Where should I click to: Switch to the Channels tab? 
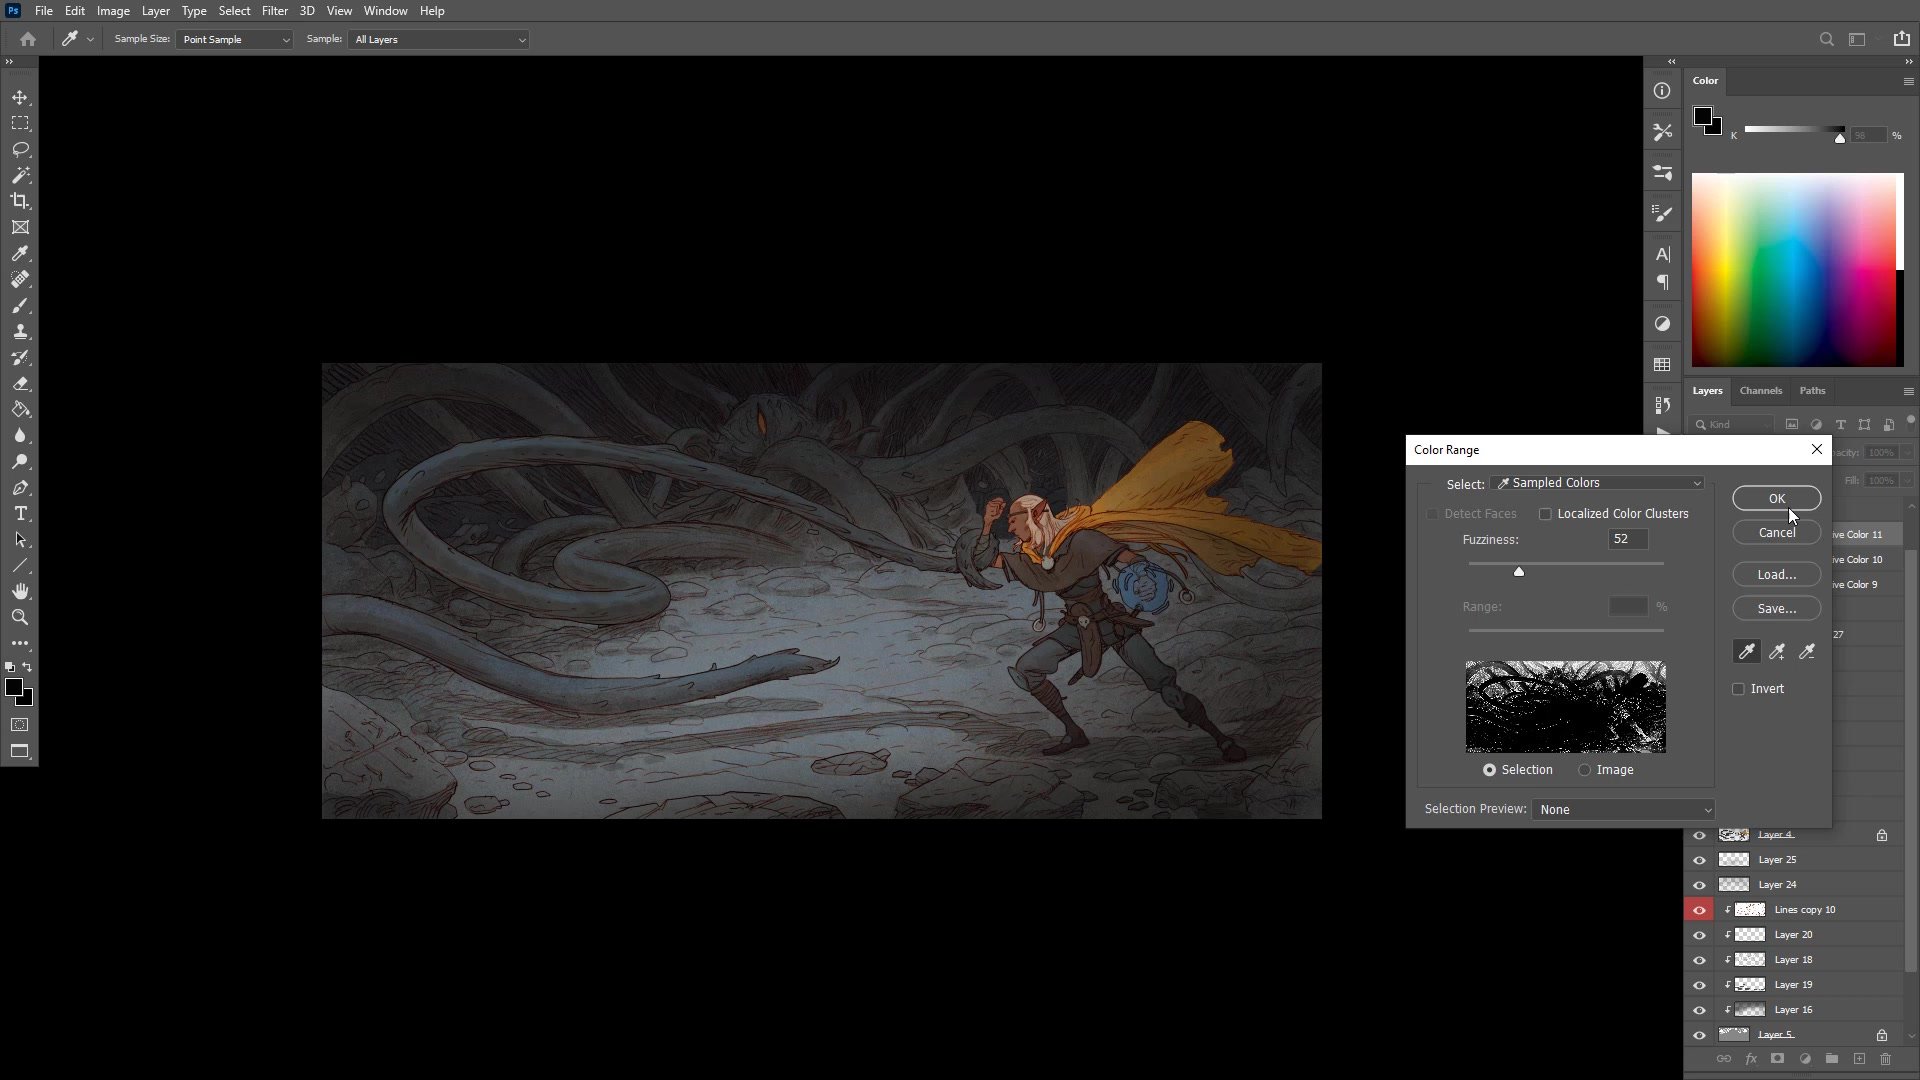1760,391
